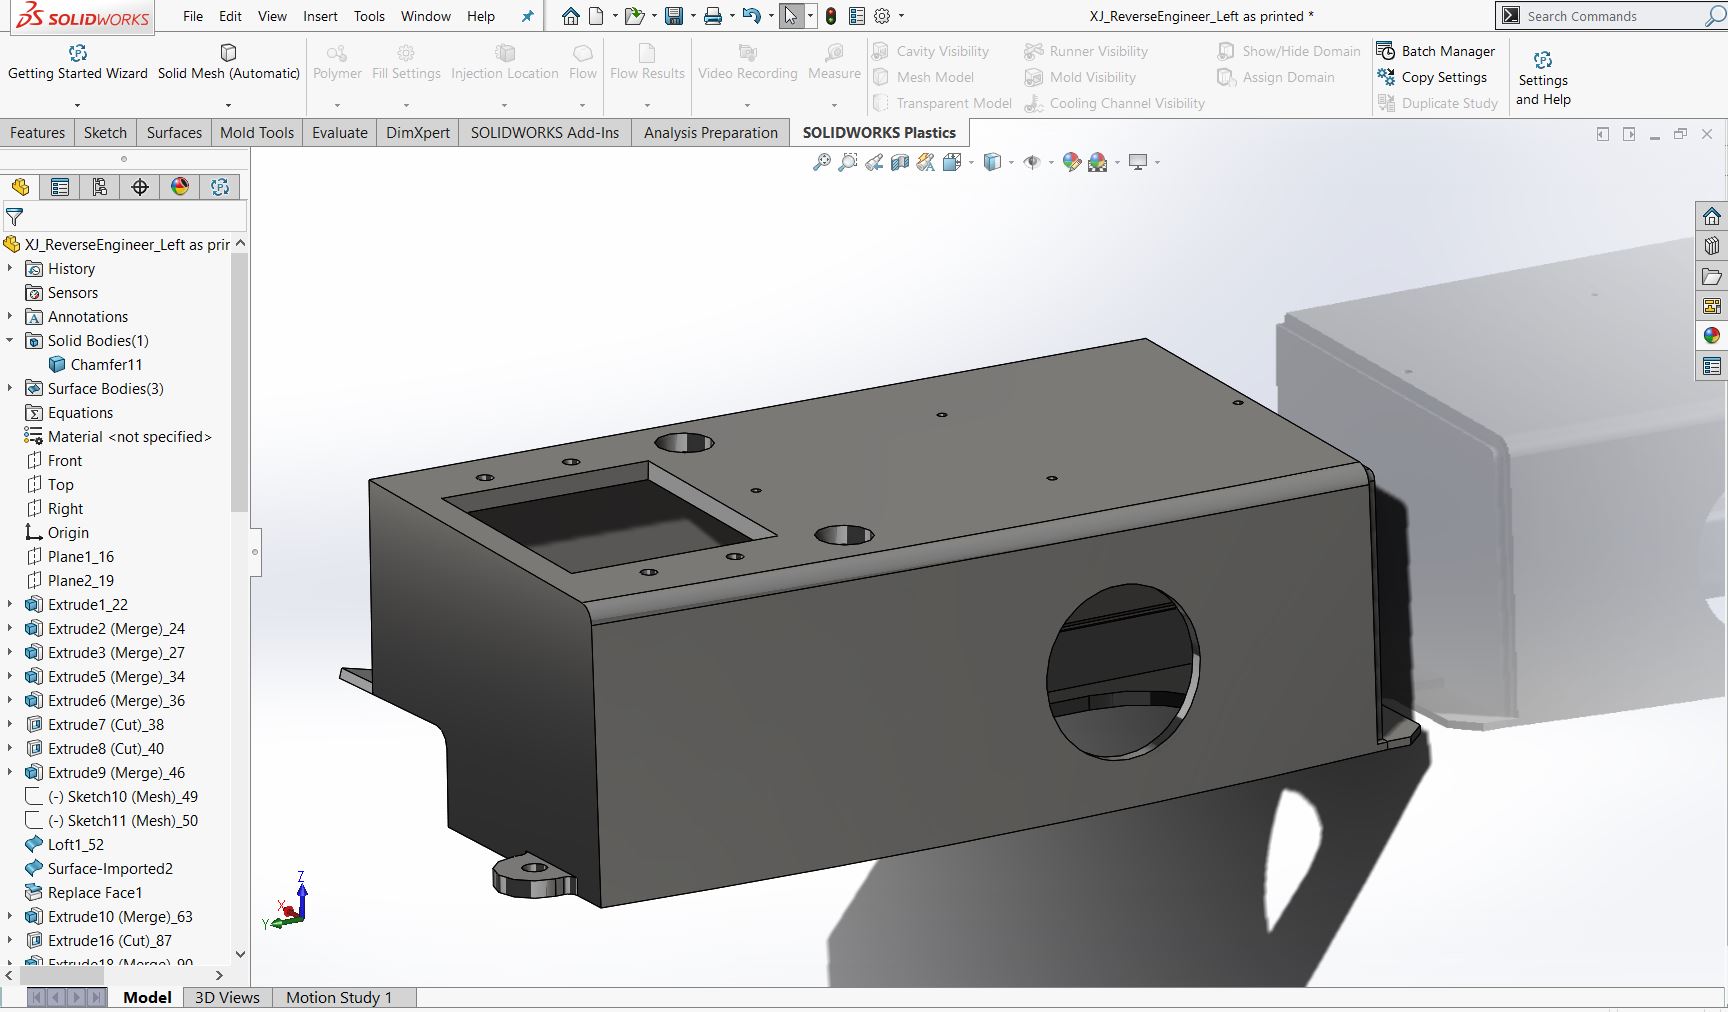Open the 3D Views tab

[227, 997]
